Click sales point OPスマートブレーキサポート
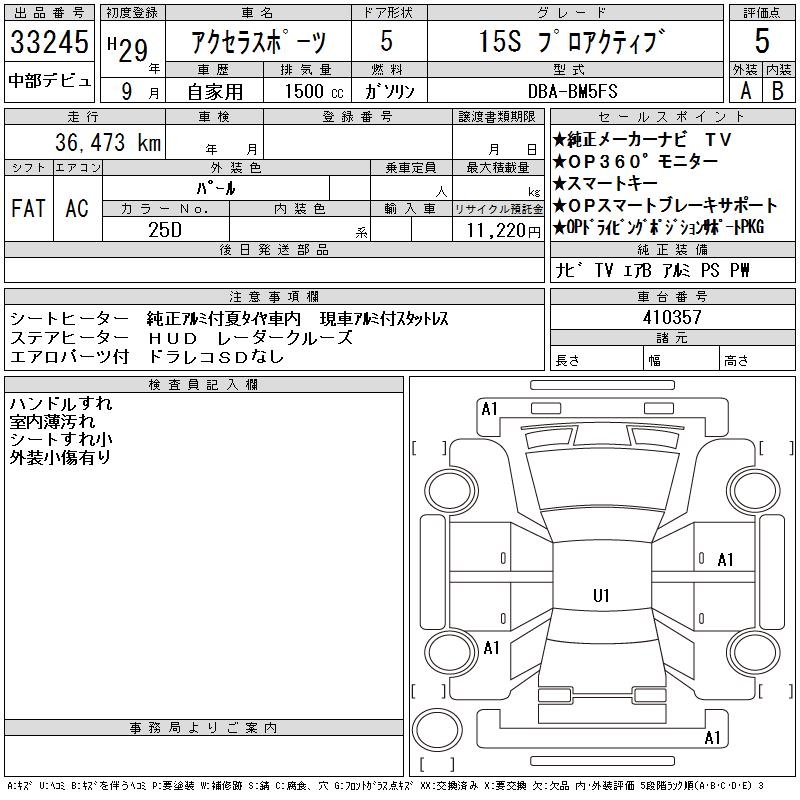 click(x=665, y=205)
